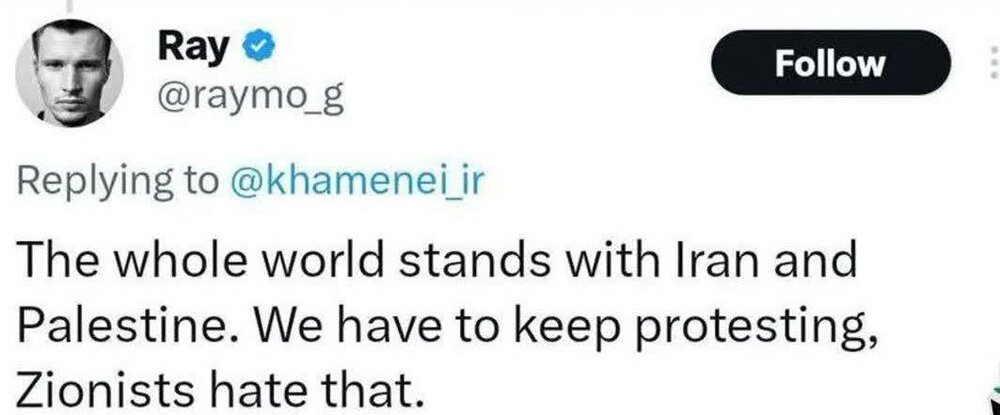The image size is (1000, 415).
Task: Click the black Follow button
Action: pos(830,65)
